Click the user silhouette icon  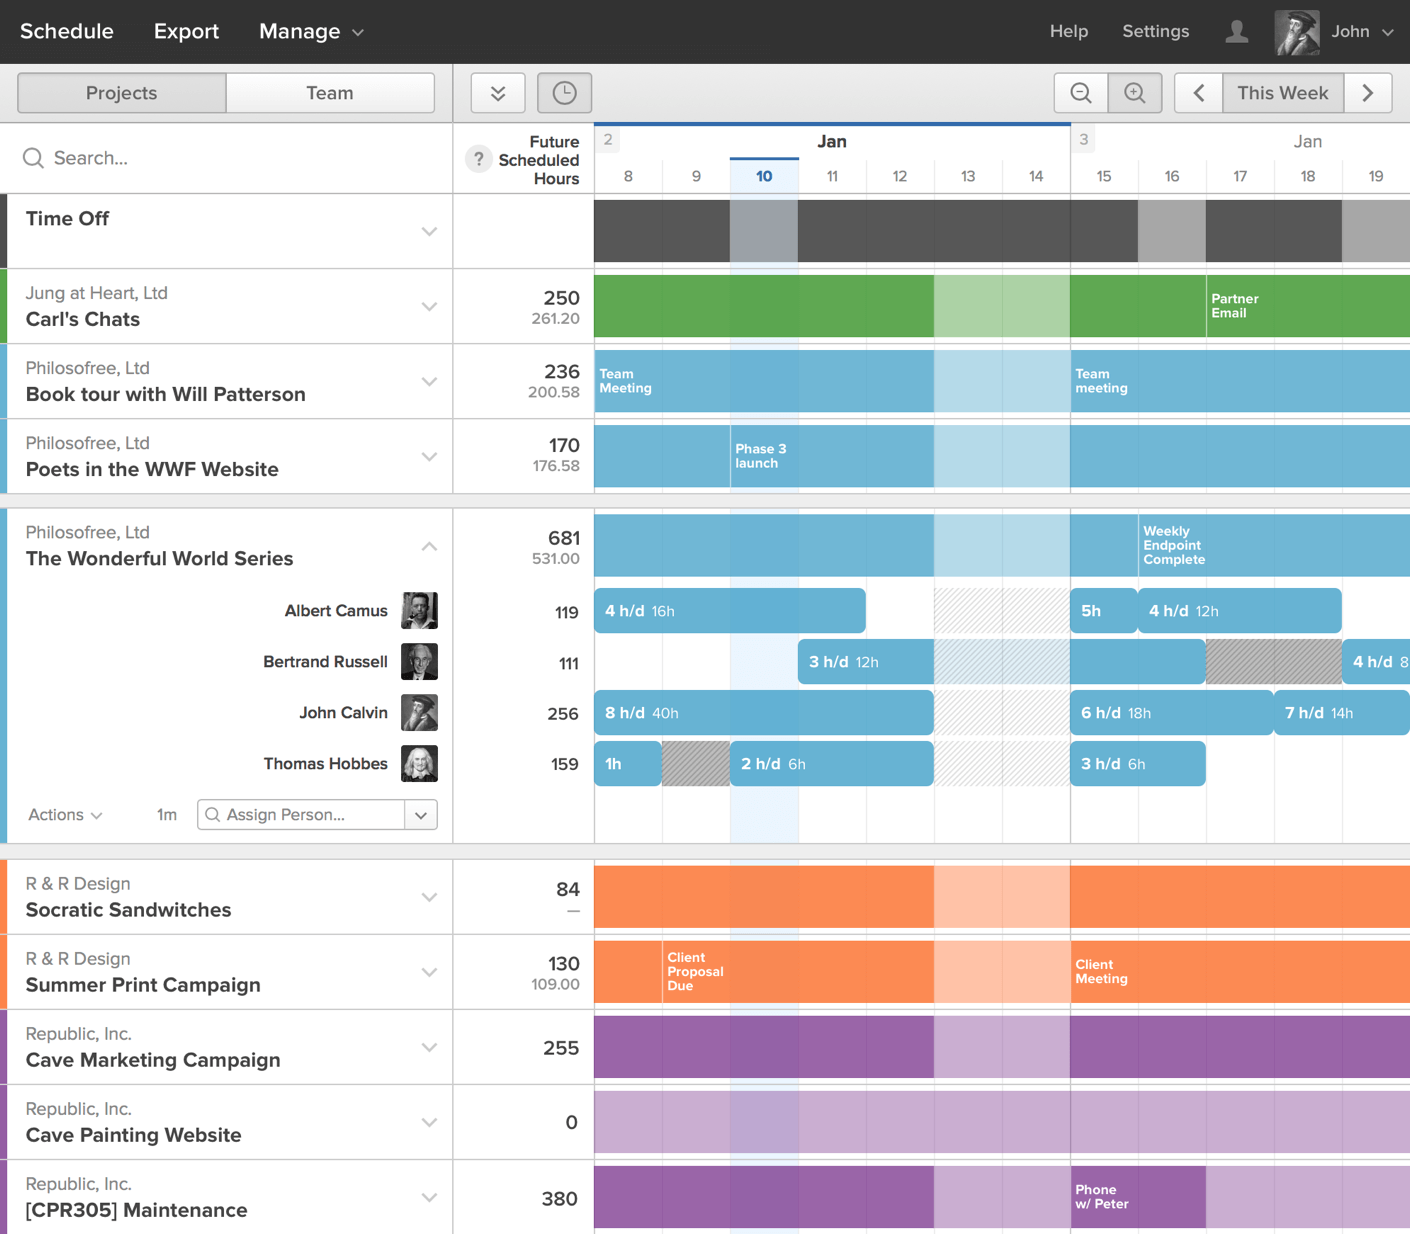[1237, 32]
